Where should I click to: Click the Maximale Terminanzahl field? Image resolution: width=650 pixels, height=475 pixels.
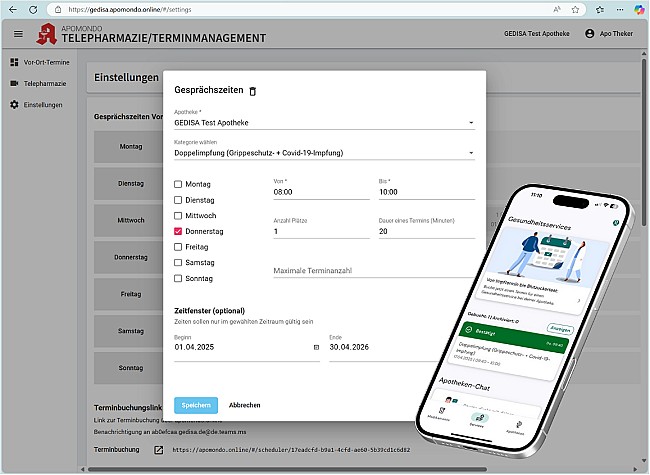tap(374, 271)
